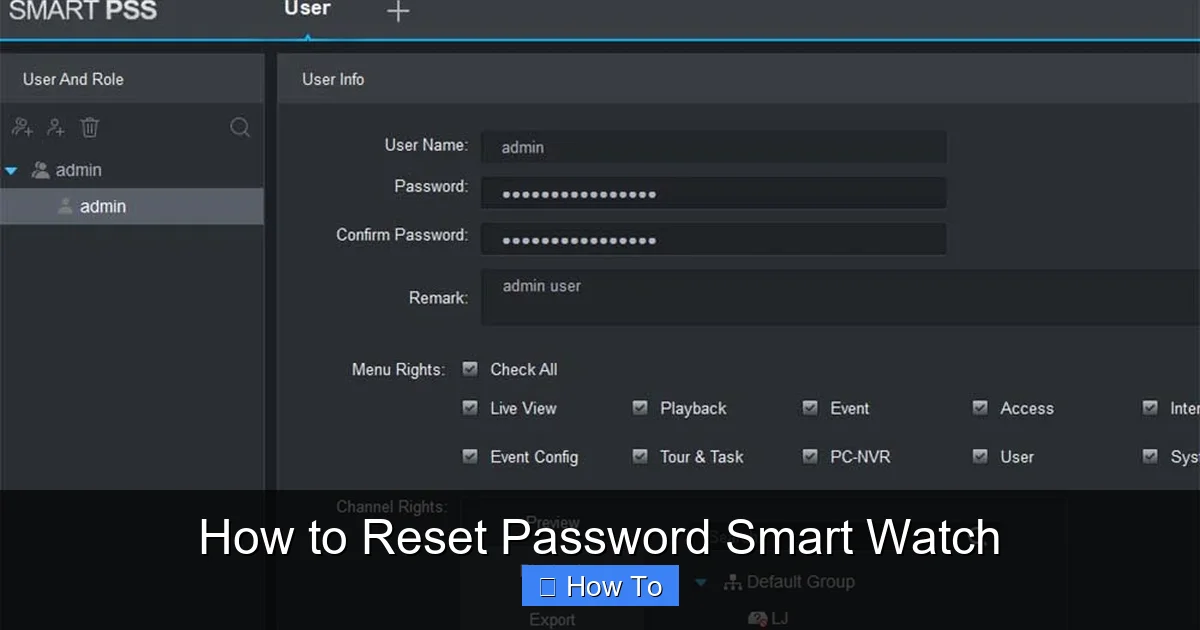
Task: Click the Default Group hierarchy icon
Action: [735, 581]
